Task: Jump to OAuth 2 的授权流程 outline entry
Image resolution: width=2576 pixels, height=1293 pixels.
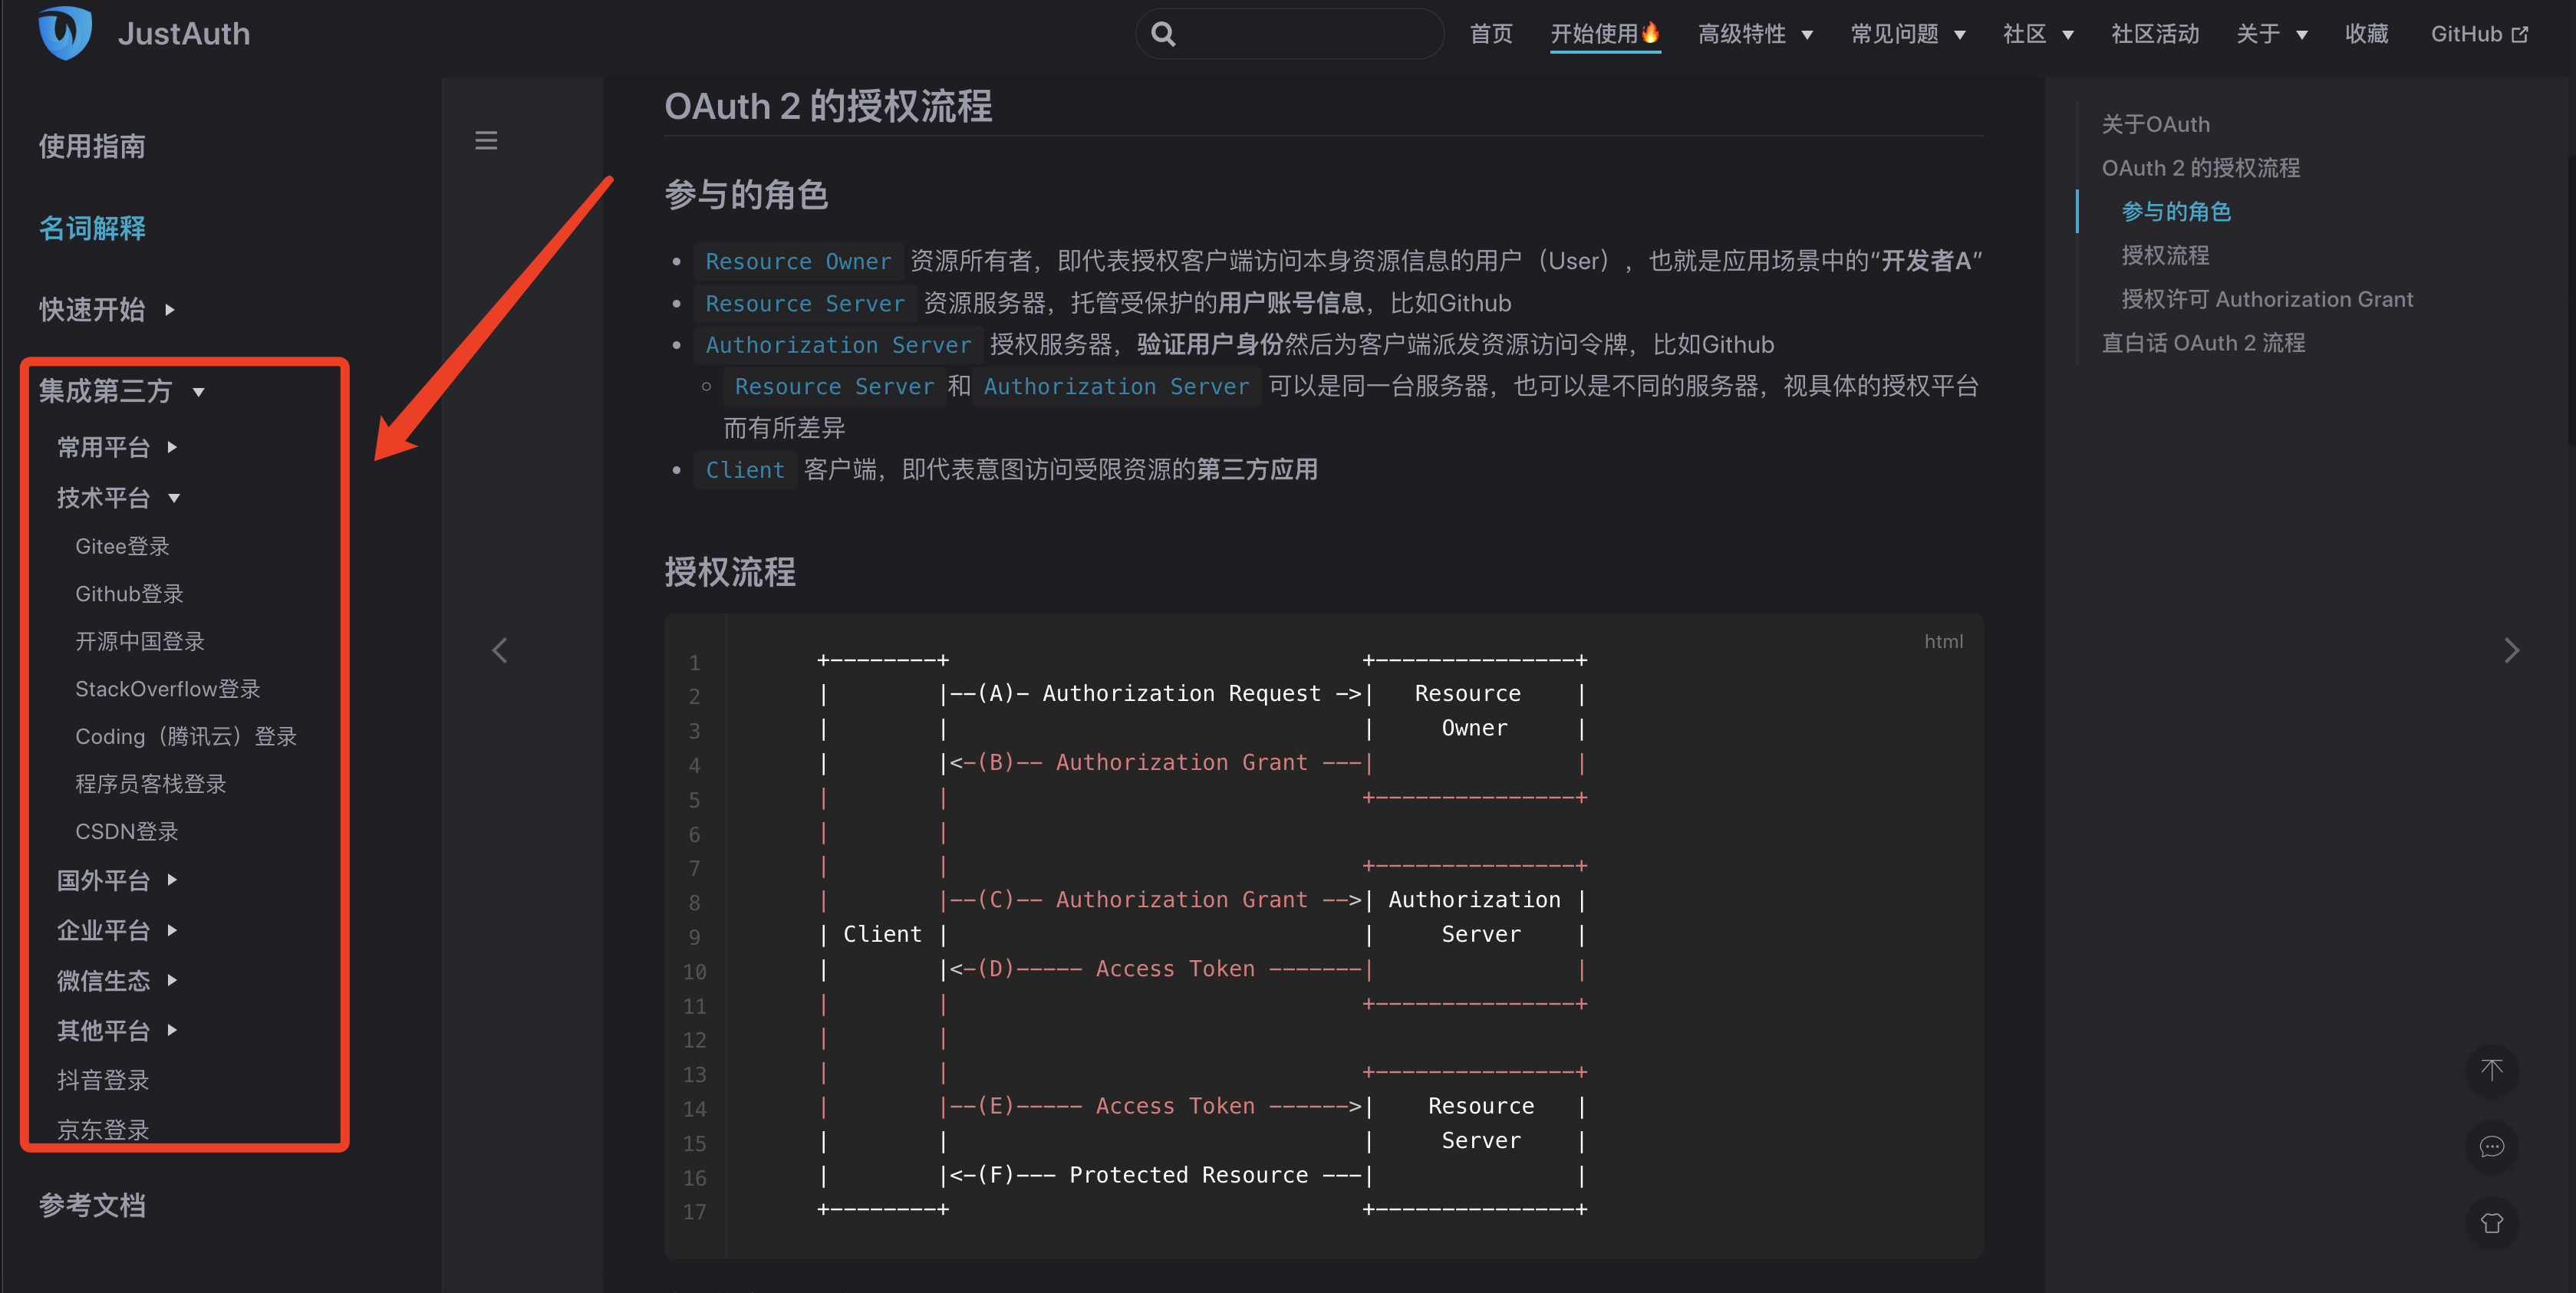Action: (2200, 168)
